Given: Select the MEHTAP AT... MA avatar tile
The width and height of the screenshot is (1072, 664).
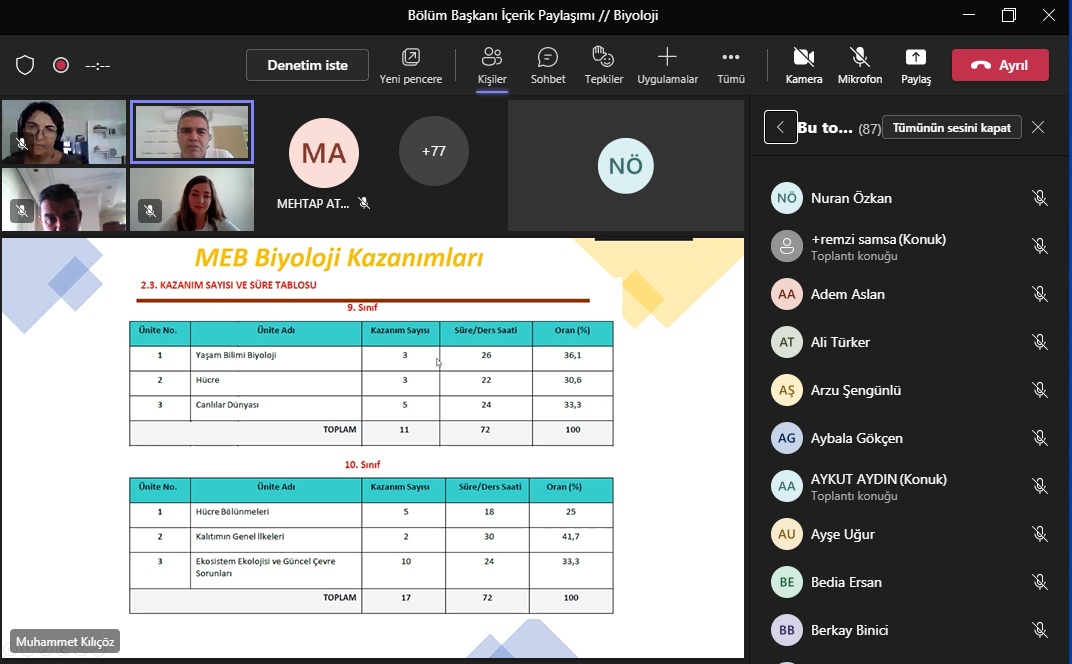Looking at the screenshot, I should 323,152.
